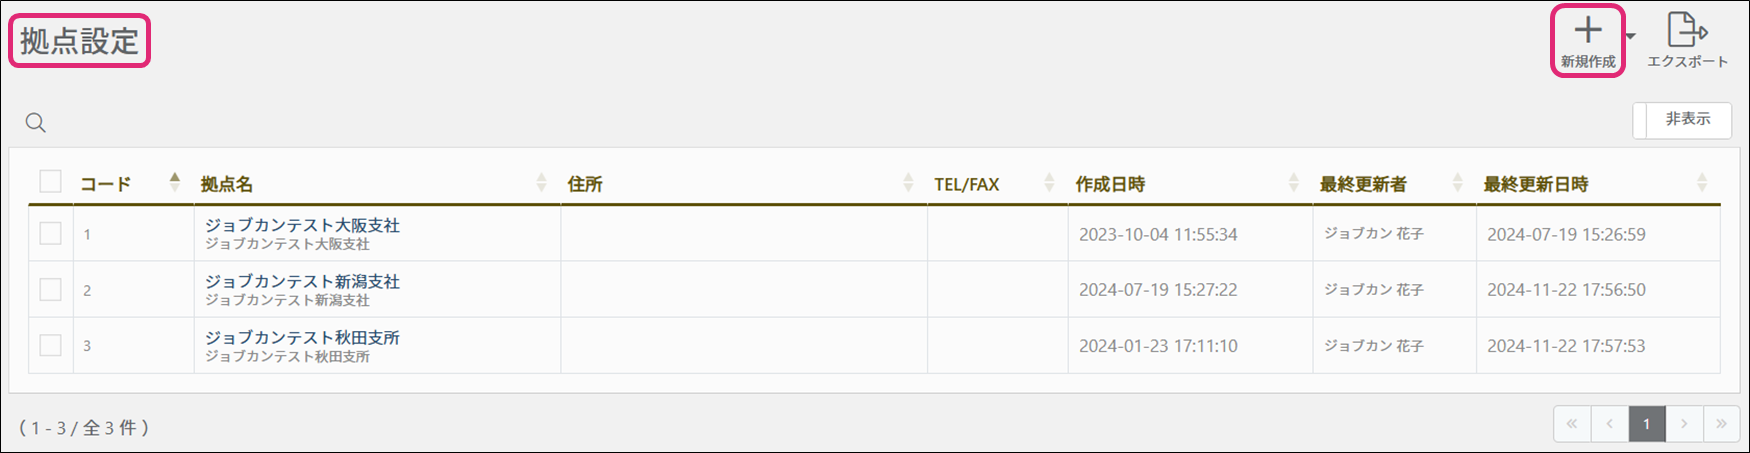Sort by 最終更新日時 column arrow icon

(x=1702, y=182)
